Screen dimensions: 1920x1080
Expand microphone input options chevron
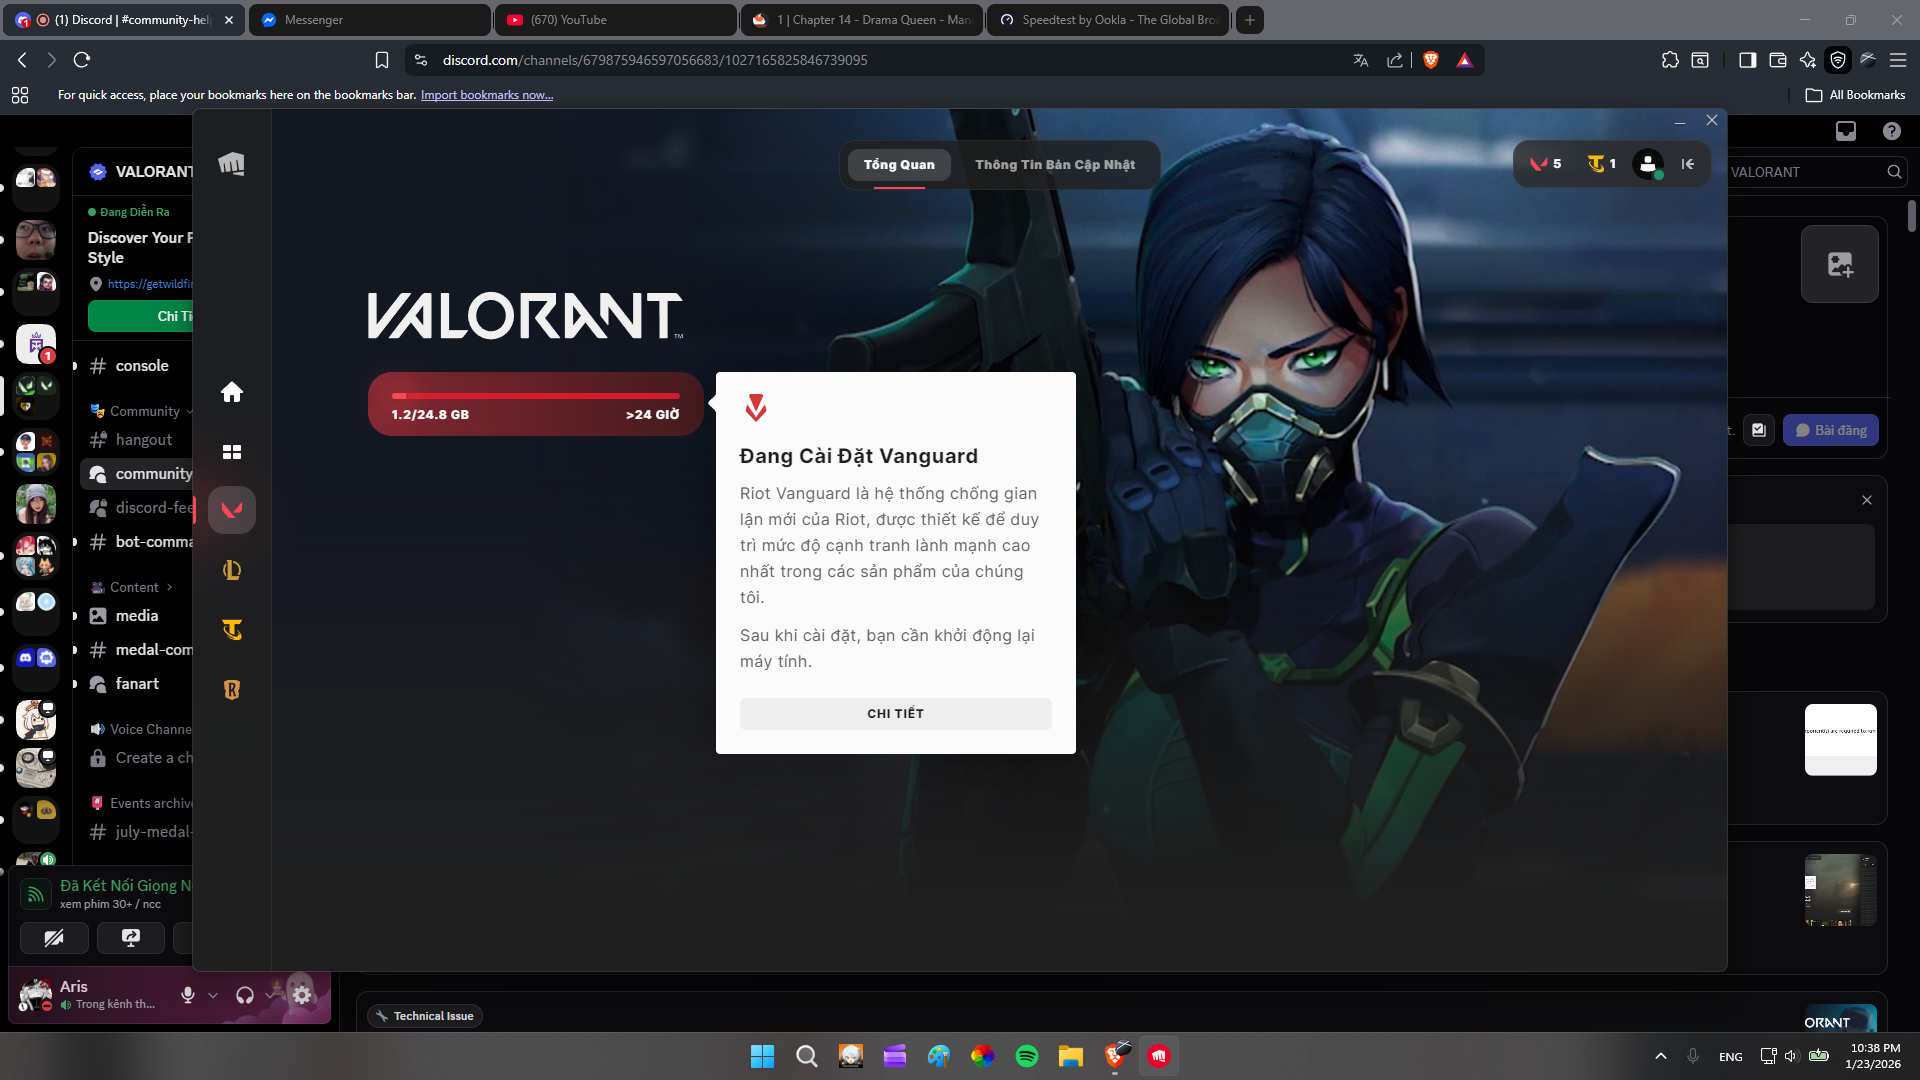click(213, 995)
